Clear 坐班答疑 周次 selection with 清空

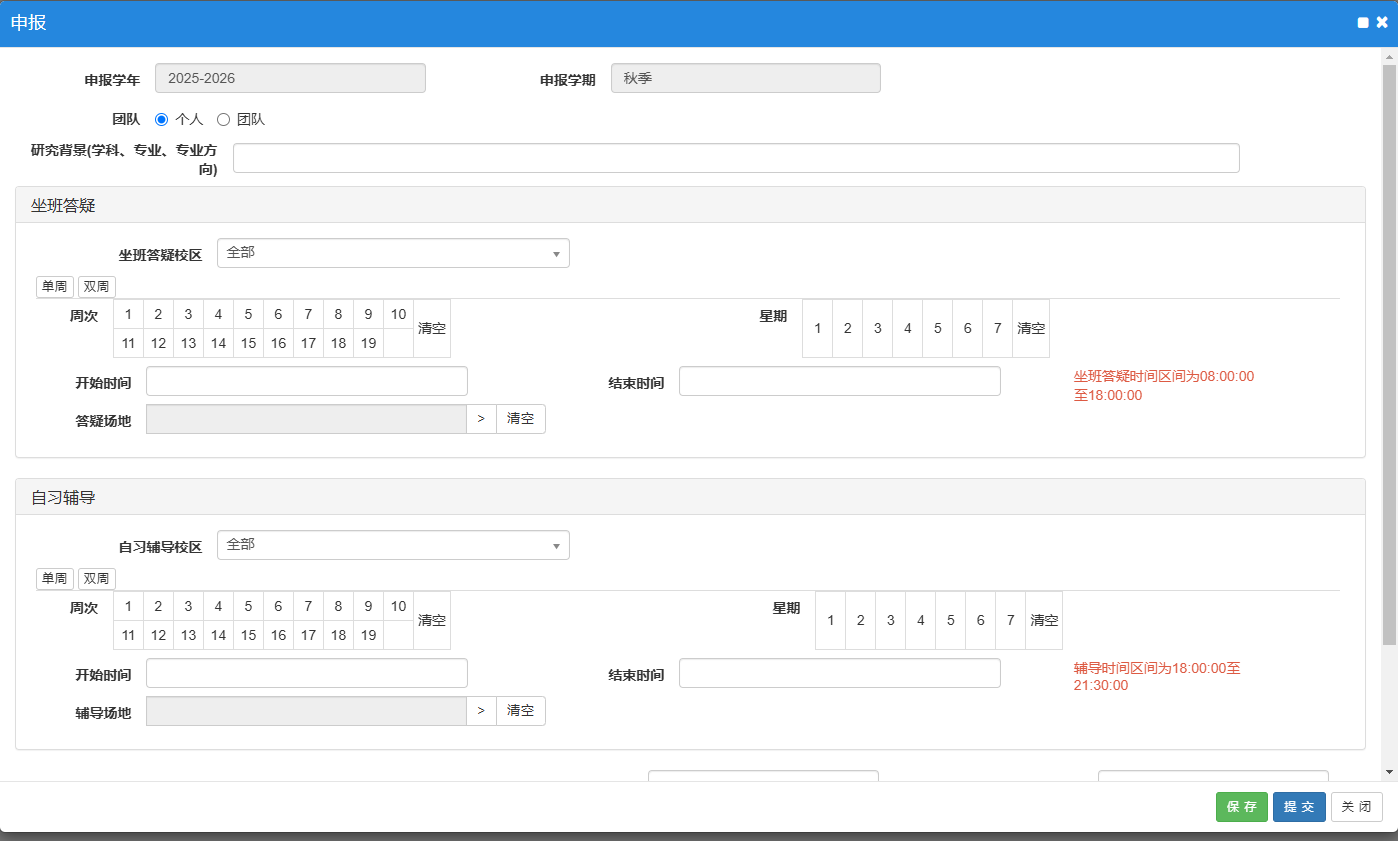pyautogui.click(x=432, y=328)
